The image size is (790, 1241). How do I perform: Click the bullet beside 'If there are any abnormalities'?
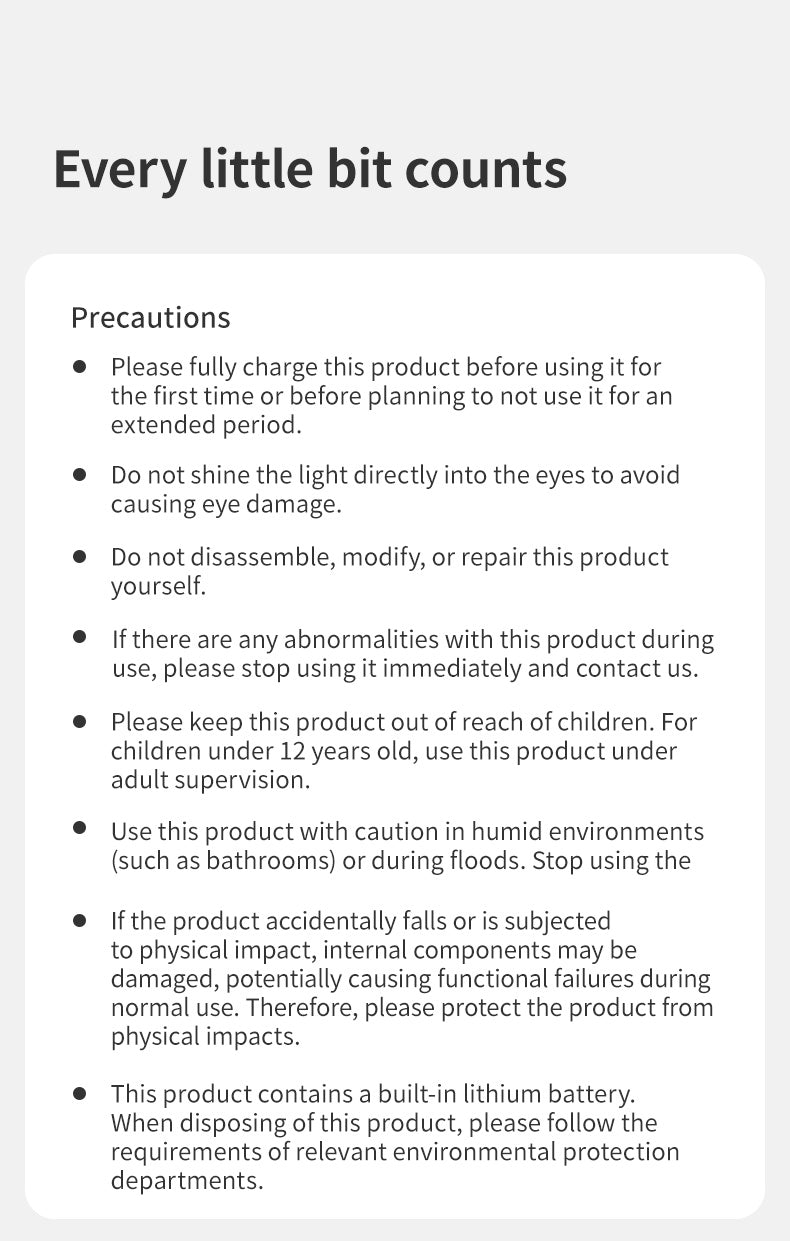click(x=80, y=637)
